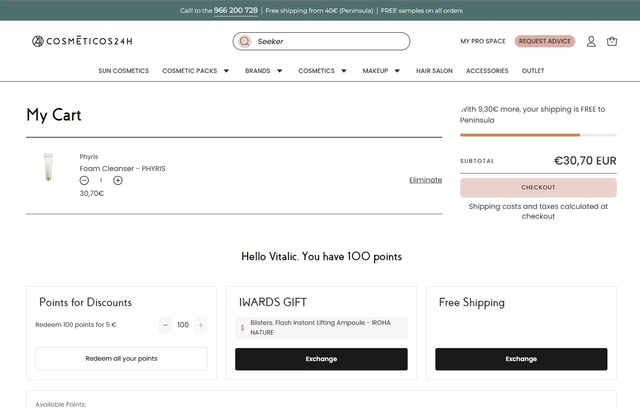Image resolution: width=640 pixels, height=408 pixels.
Task: Click the points value 100 field
Action: [183, 325]
